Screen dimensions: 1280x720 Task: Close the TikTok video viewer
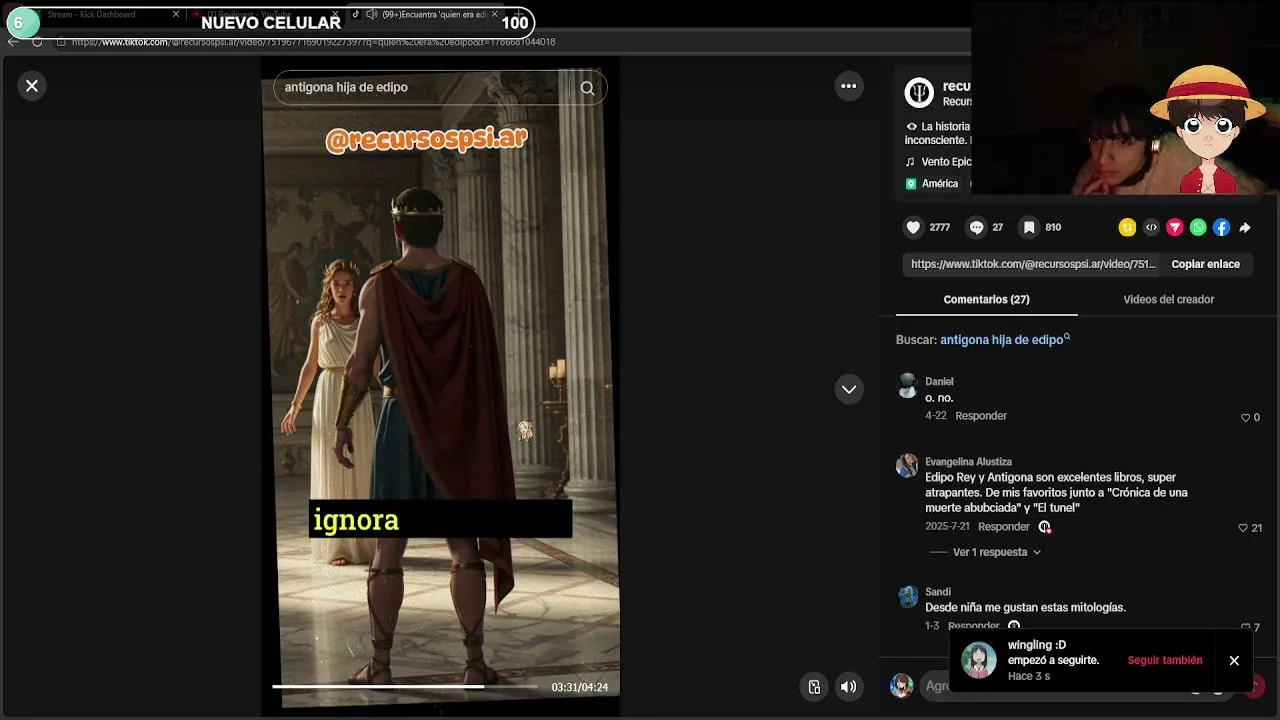(32, 86)
